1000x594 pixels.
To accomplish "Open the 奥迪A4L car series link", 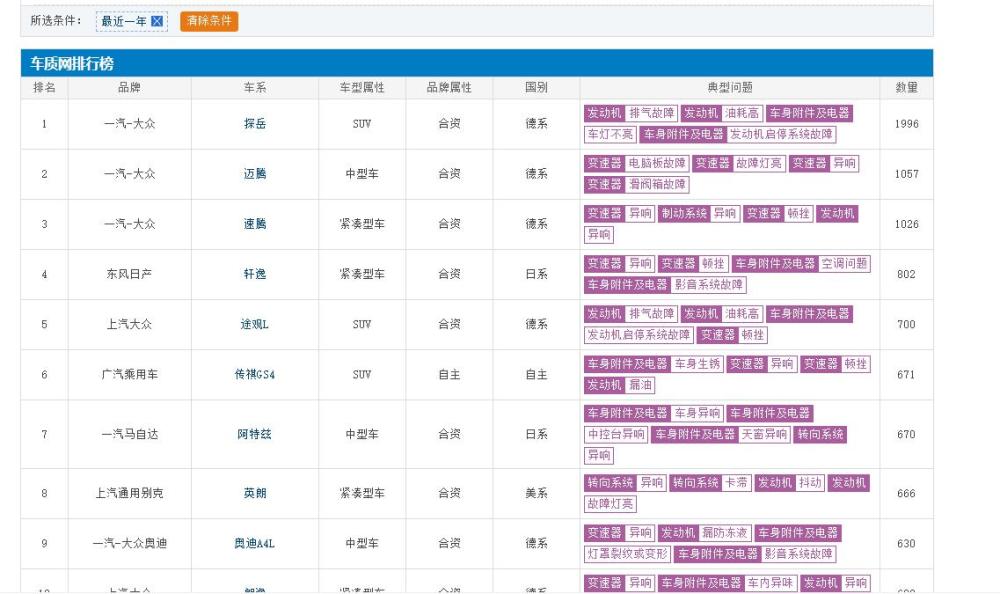I will (x=254, y=544).
